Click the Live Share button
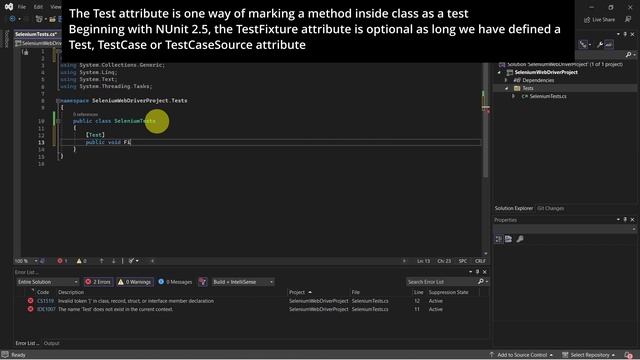Screen dimensions: 640x360 coord(599,20)
